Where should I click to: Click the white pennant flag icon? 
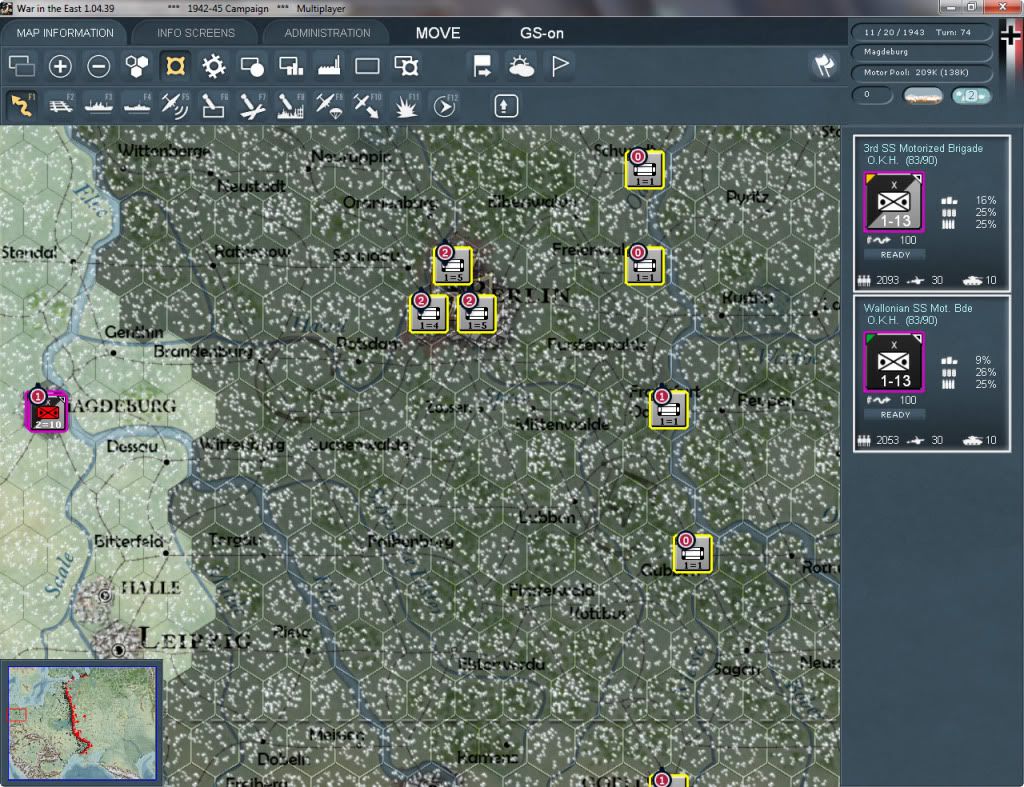[560, 66]
